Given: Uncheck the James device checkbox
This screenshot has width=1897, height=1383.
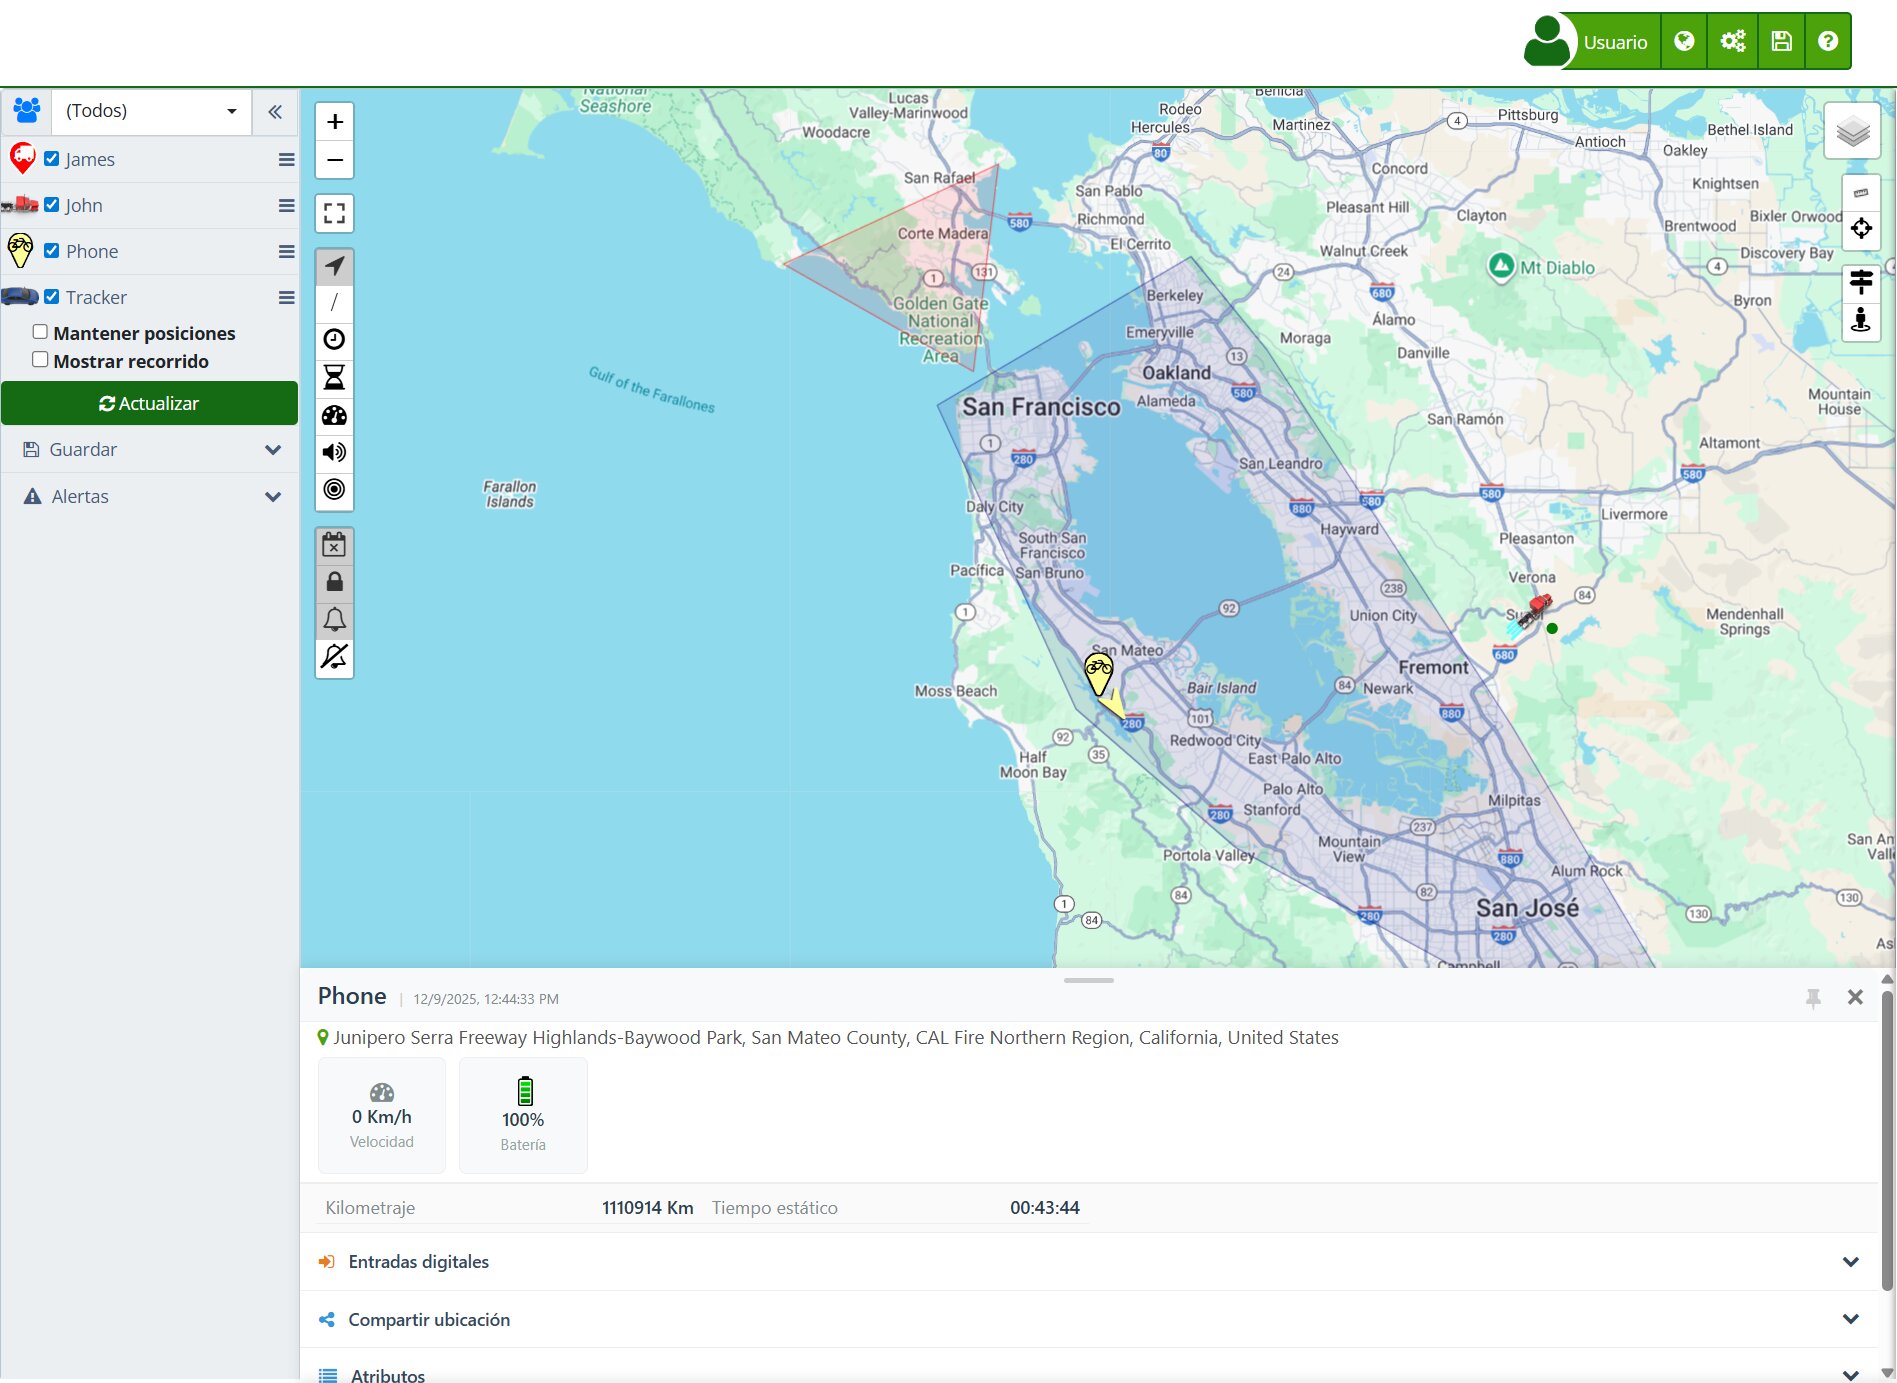Looking at the screenshot, I should pyautogui.click(x=52, y=158).
